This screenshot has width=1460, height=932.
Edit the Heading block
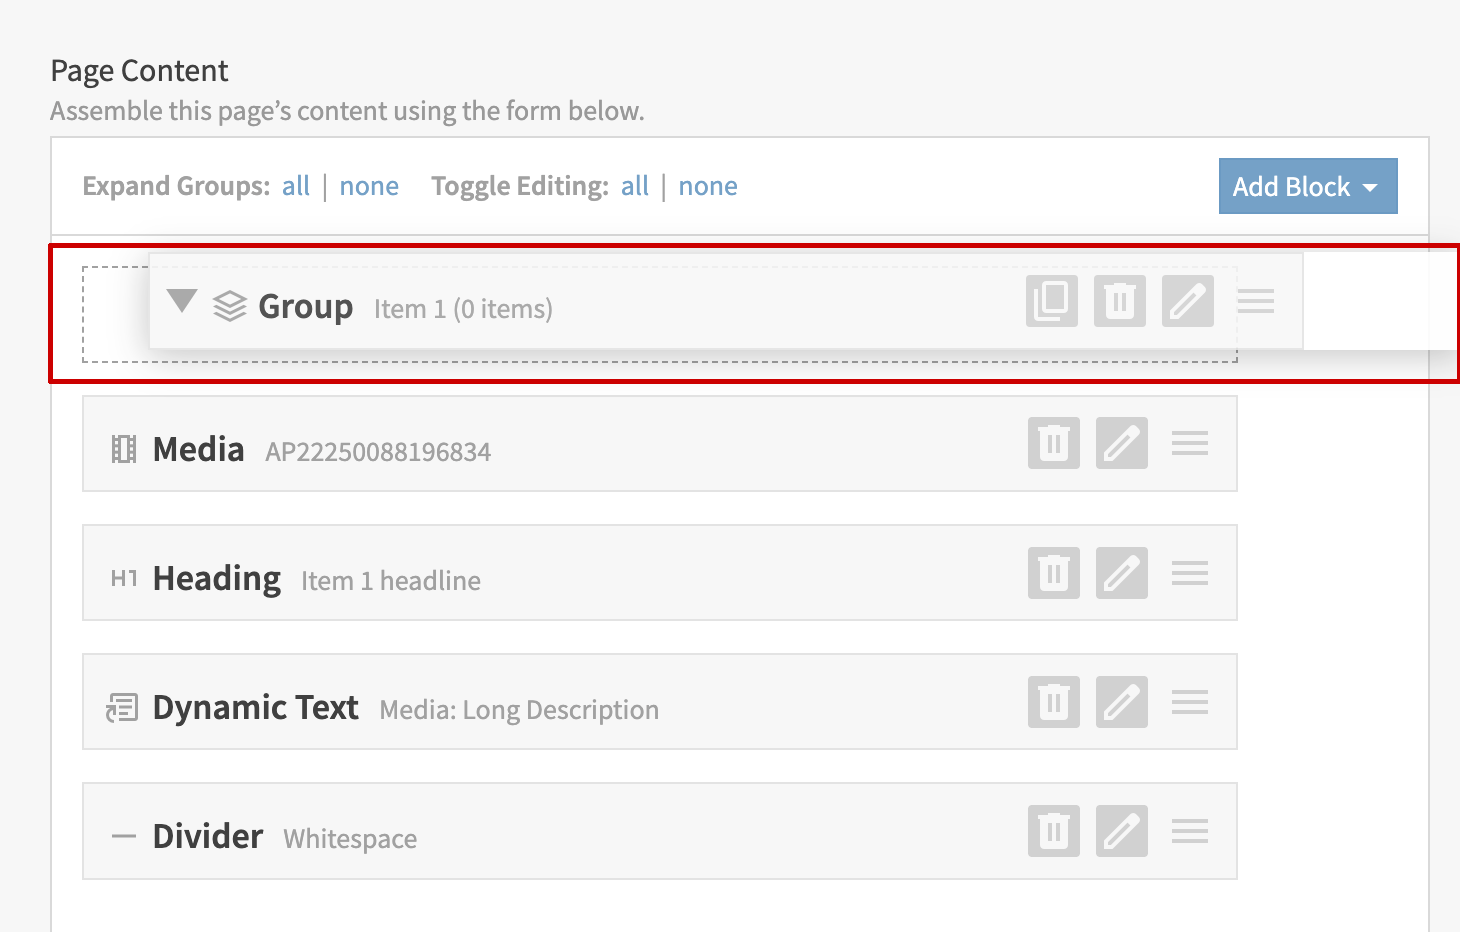coord(1121,573)
